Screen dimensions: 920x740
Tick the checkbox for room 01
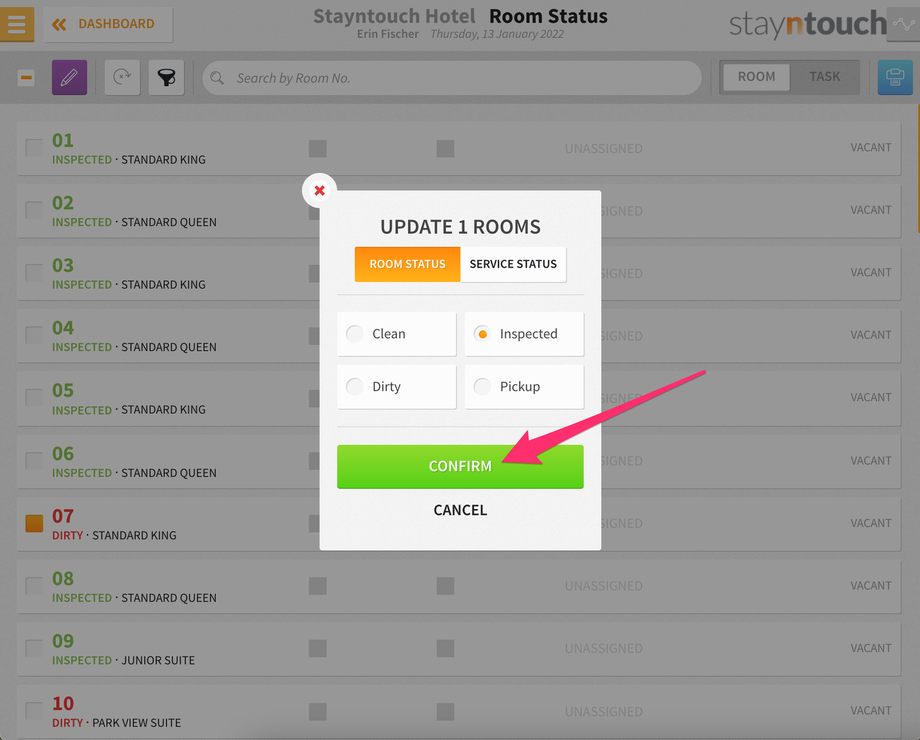(34, 147)
